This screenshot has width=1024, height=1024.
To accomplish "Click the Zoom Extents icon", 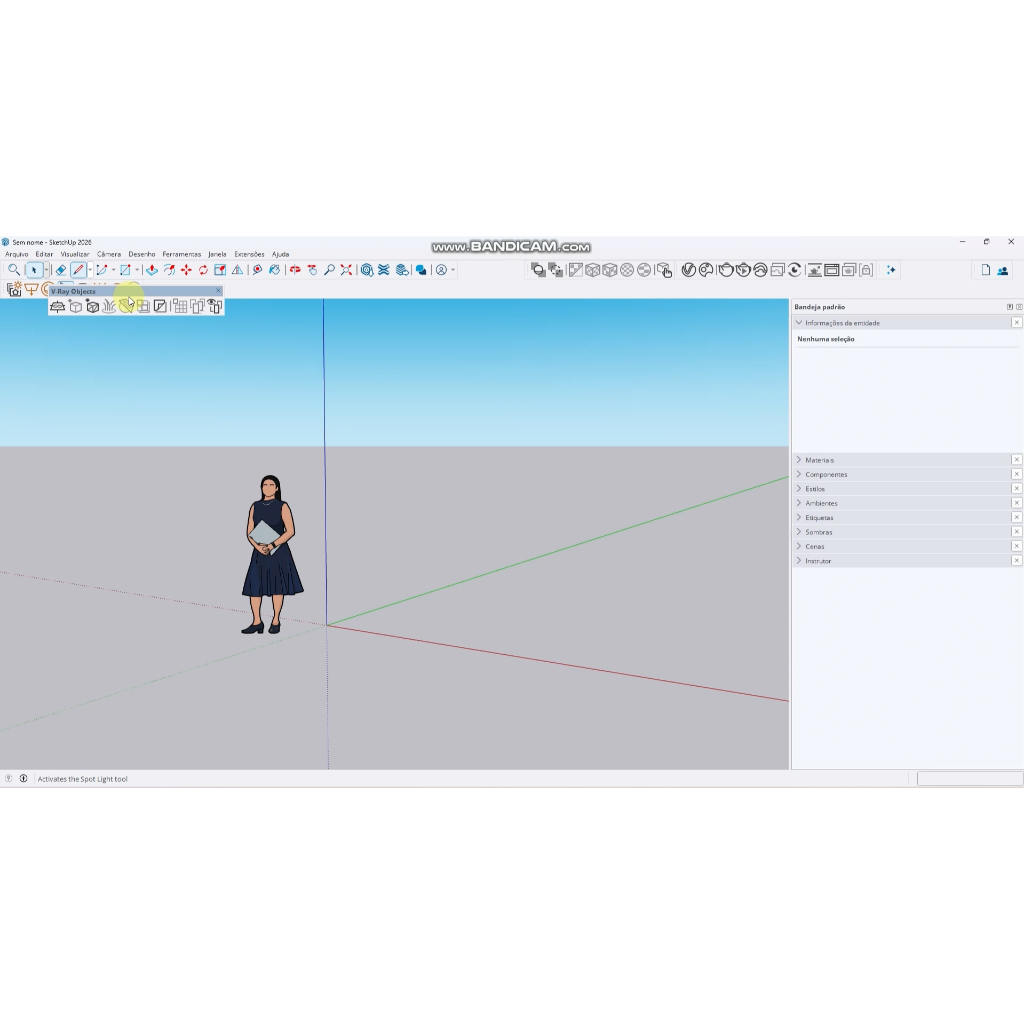I will [x=346, y=270].
